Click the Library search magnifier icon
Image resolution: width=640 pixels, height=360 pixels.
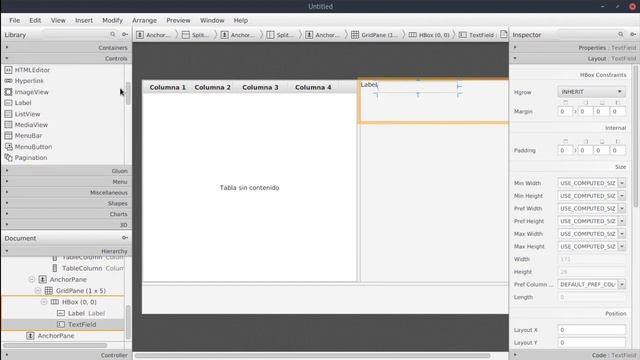pyautogui.click(x=113, y=35)
